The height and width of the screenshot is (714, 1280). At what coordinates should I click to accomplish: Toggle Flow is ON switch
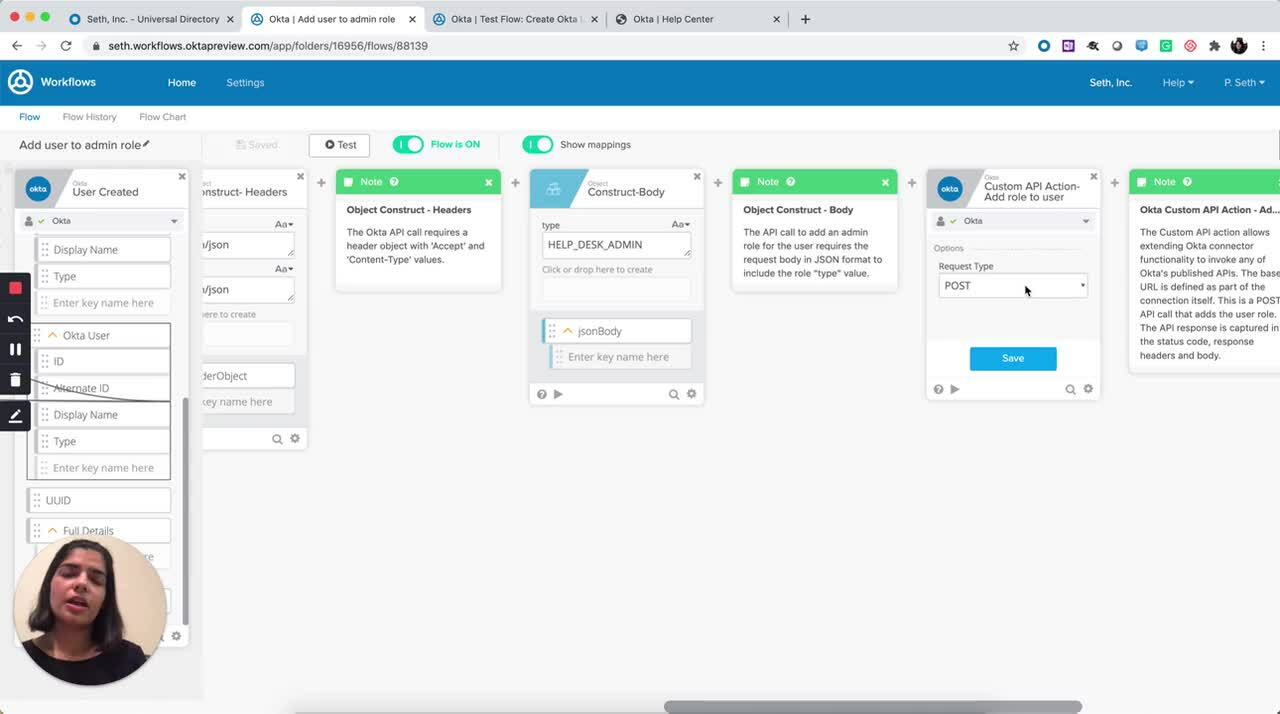(x=408, y=144)
